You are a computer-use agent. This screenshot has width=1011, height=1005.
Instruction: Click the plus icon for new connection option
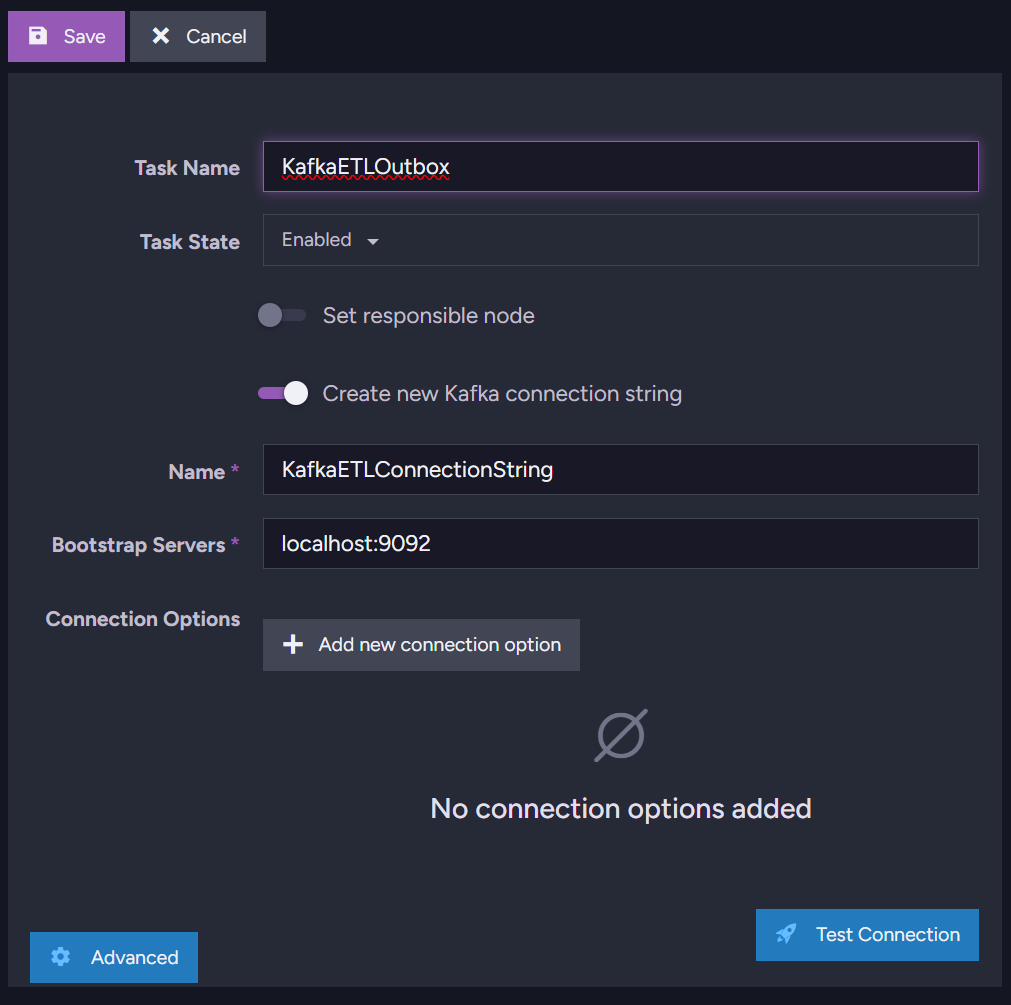(293, 645)
